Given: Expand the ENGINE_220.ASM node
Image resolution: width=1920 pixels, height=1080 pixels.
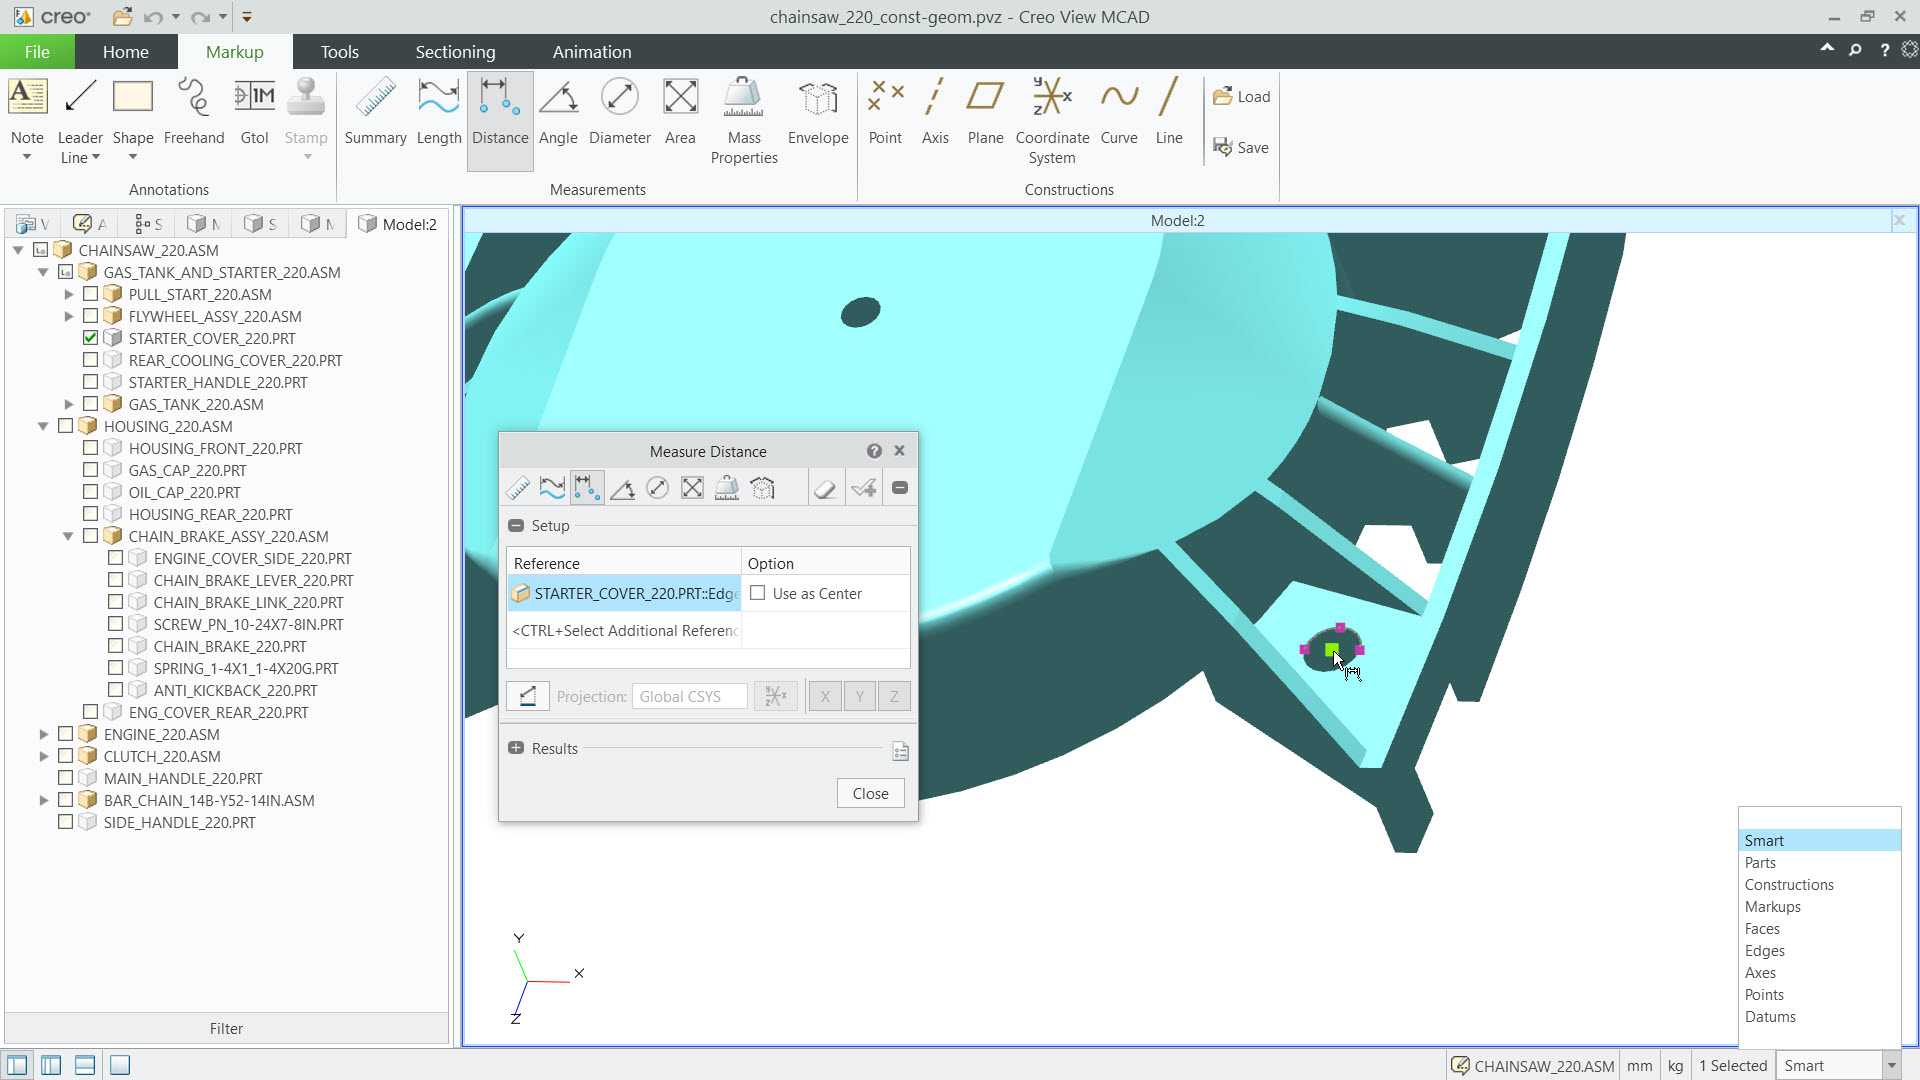Looking at the screenshot, I should pos(44,734).
